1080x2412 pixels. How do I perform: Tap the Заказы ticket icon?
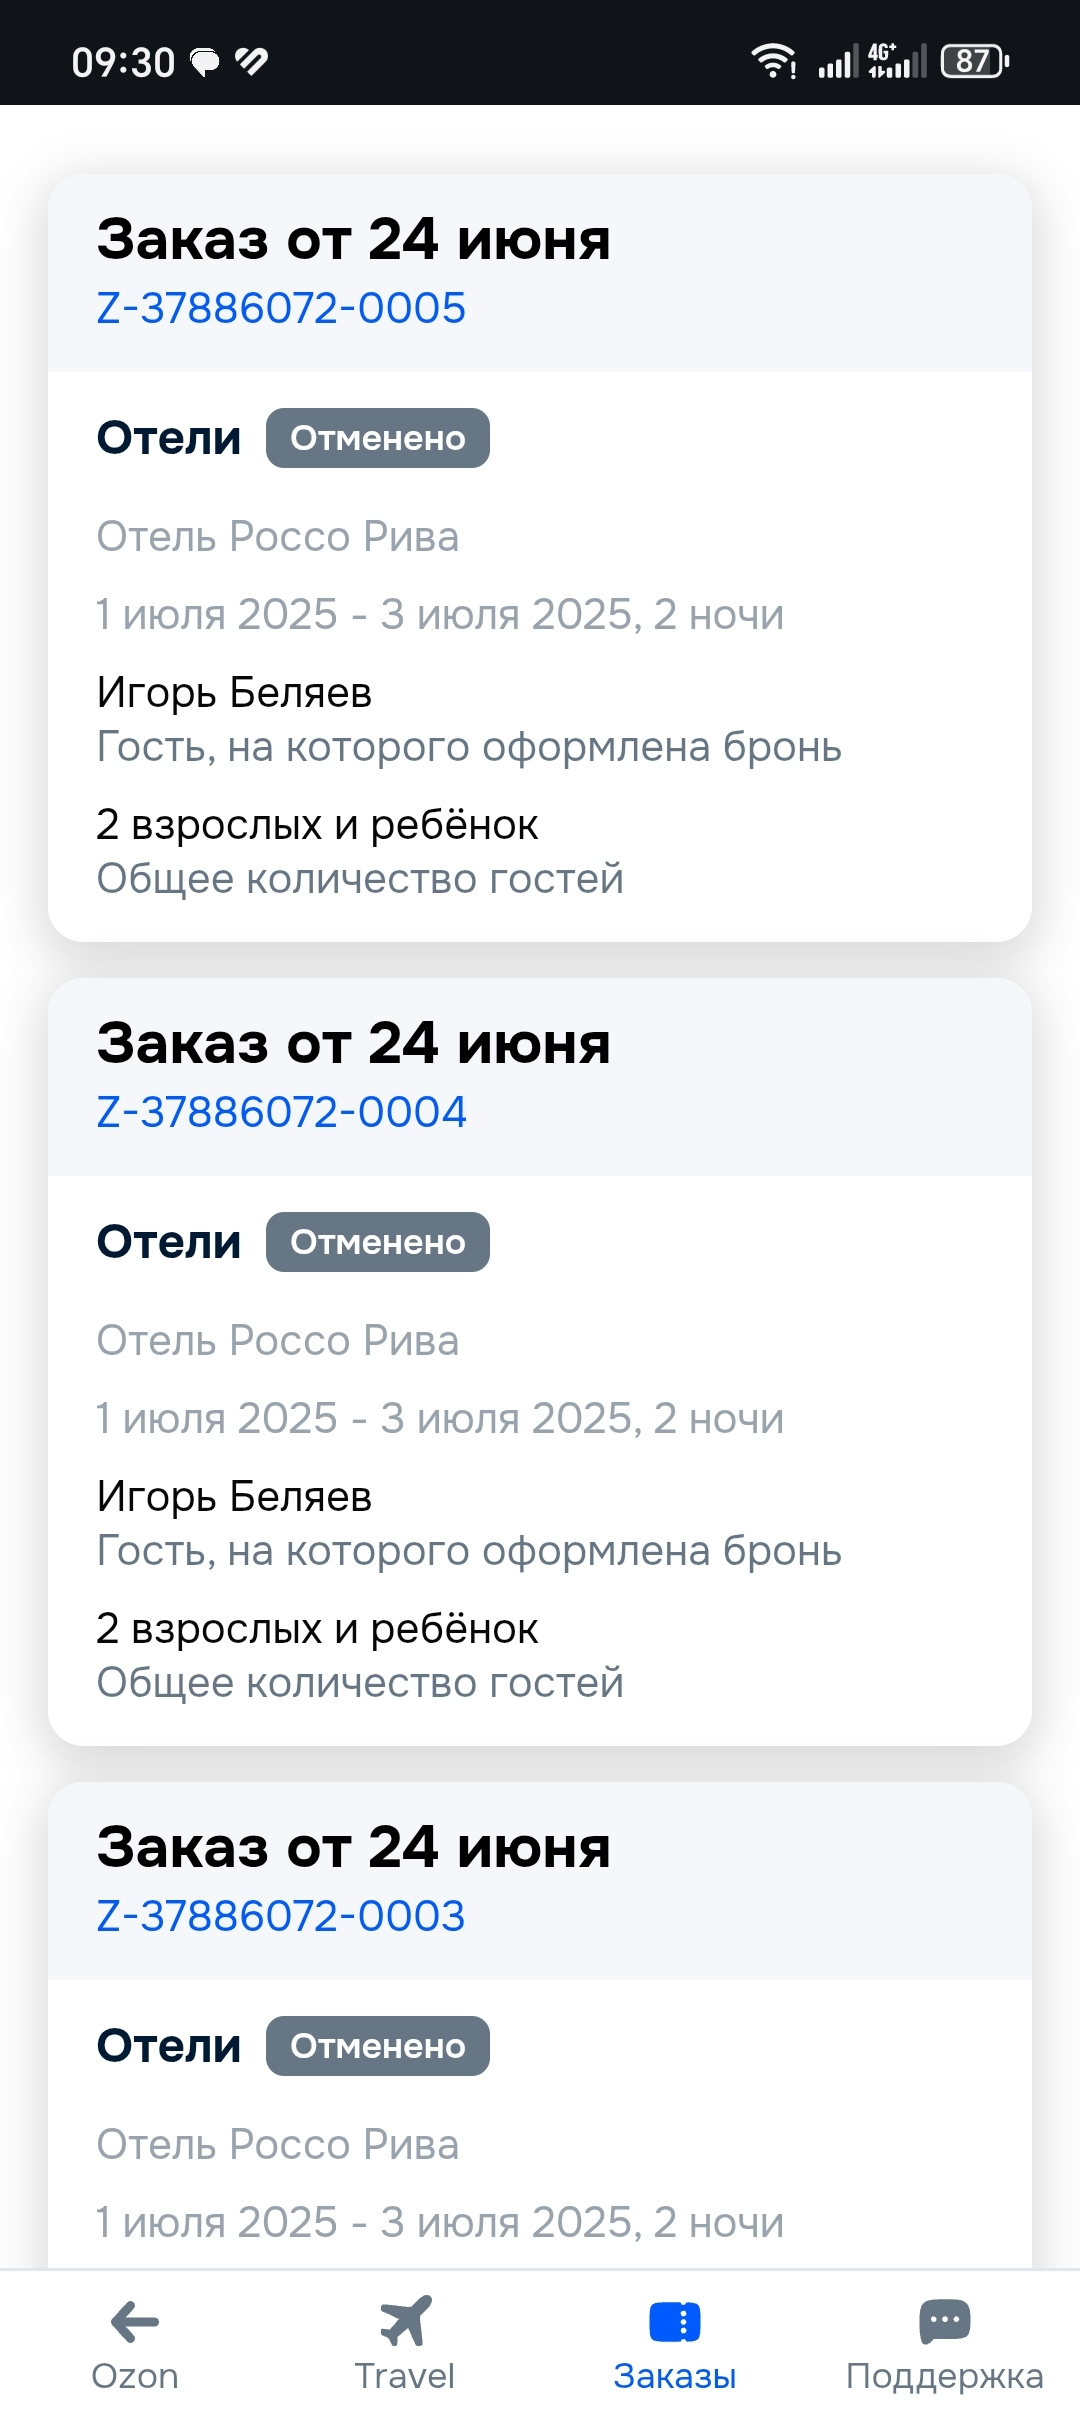coord(675,2321)
